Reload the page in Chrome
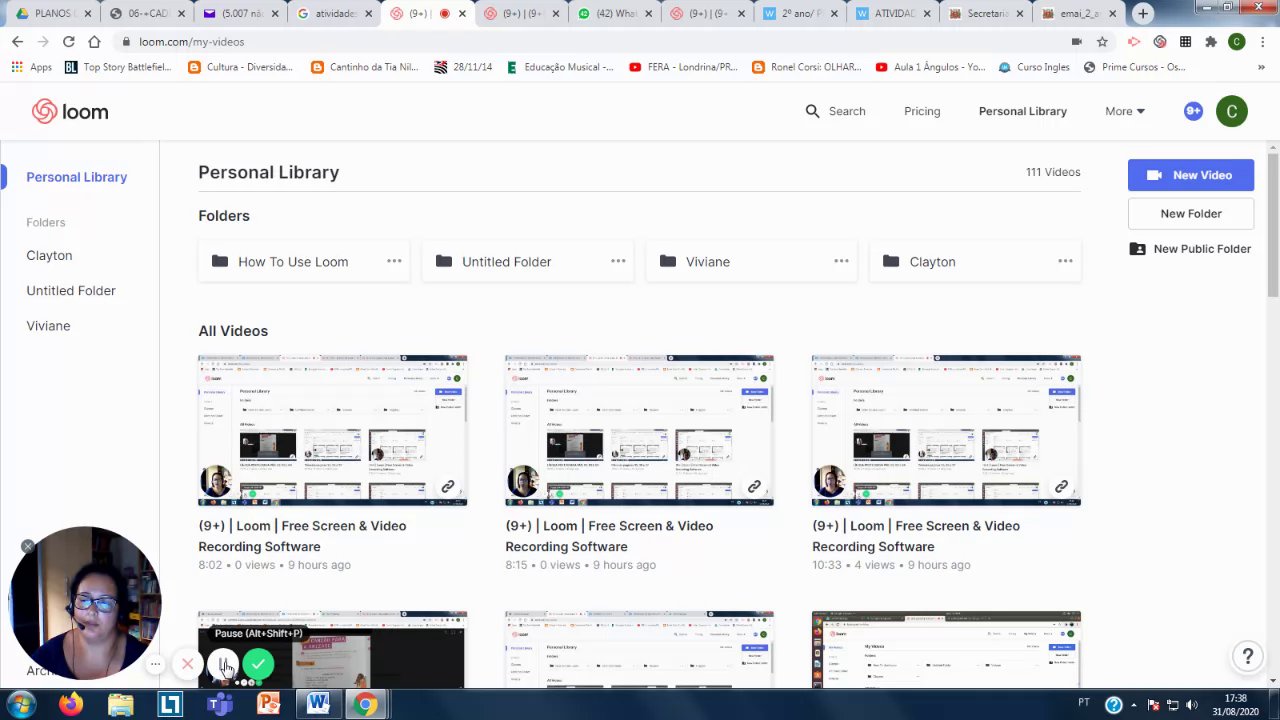This screenshot has height=720, width=1280. click(x=68, y=42)
